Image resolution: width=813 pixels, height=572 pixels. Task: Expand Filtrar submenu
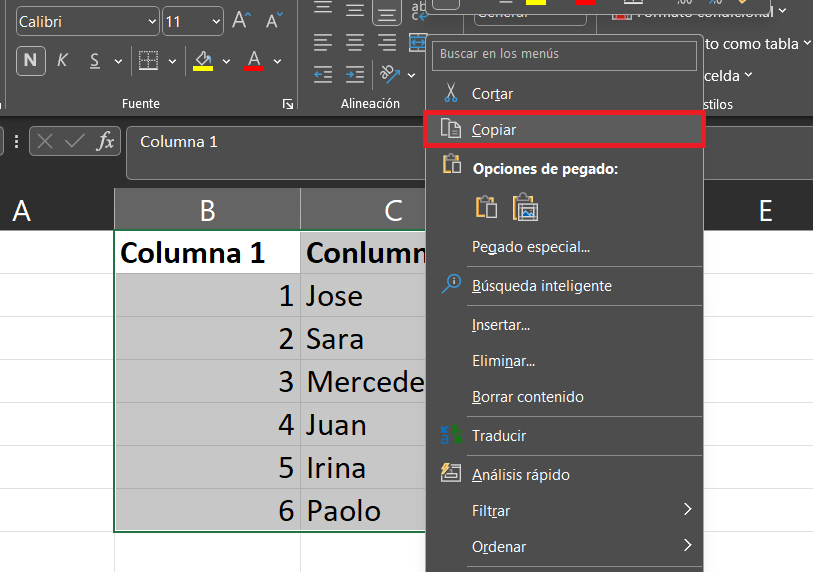[x=564, y=511]
